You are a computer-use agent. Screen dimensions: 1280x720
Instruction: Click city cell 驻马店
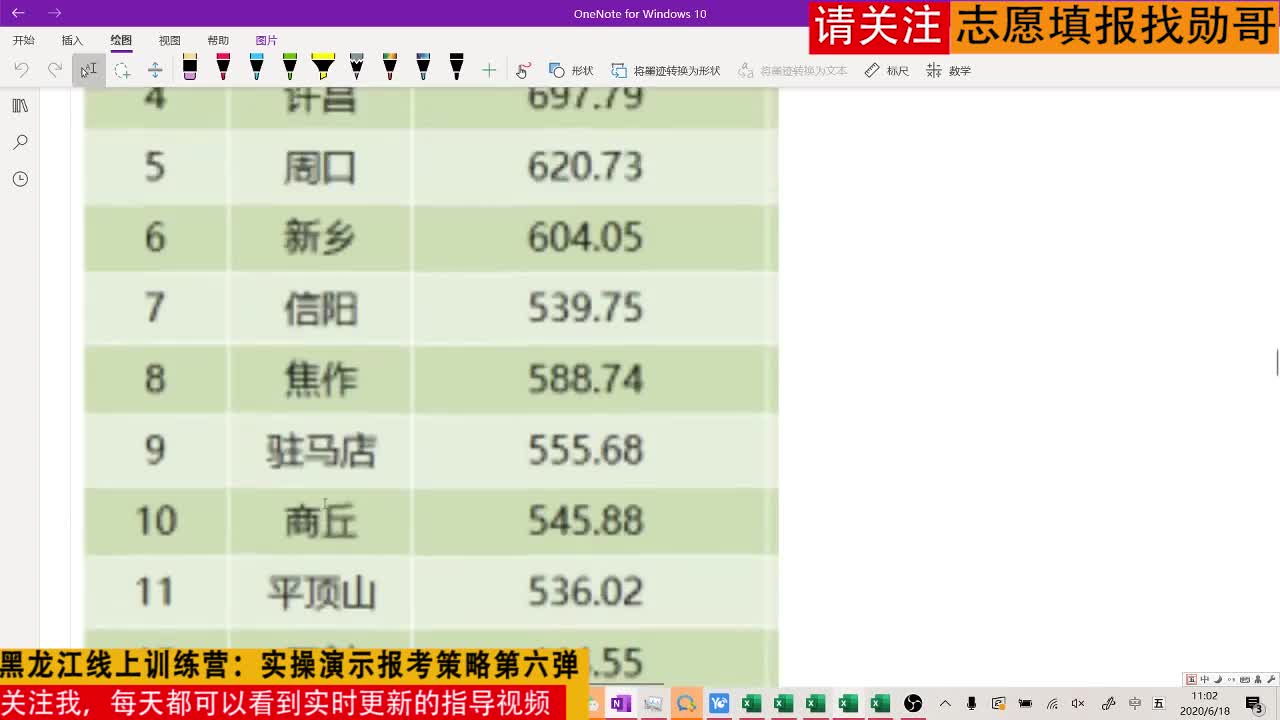coord(320,451)
